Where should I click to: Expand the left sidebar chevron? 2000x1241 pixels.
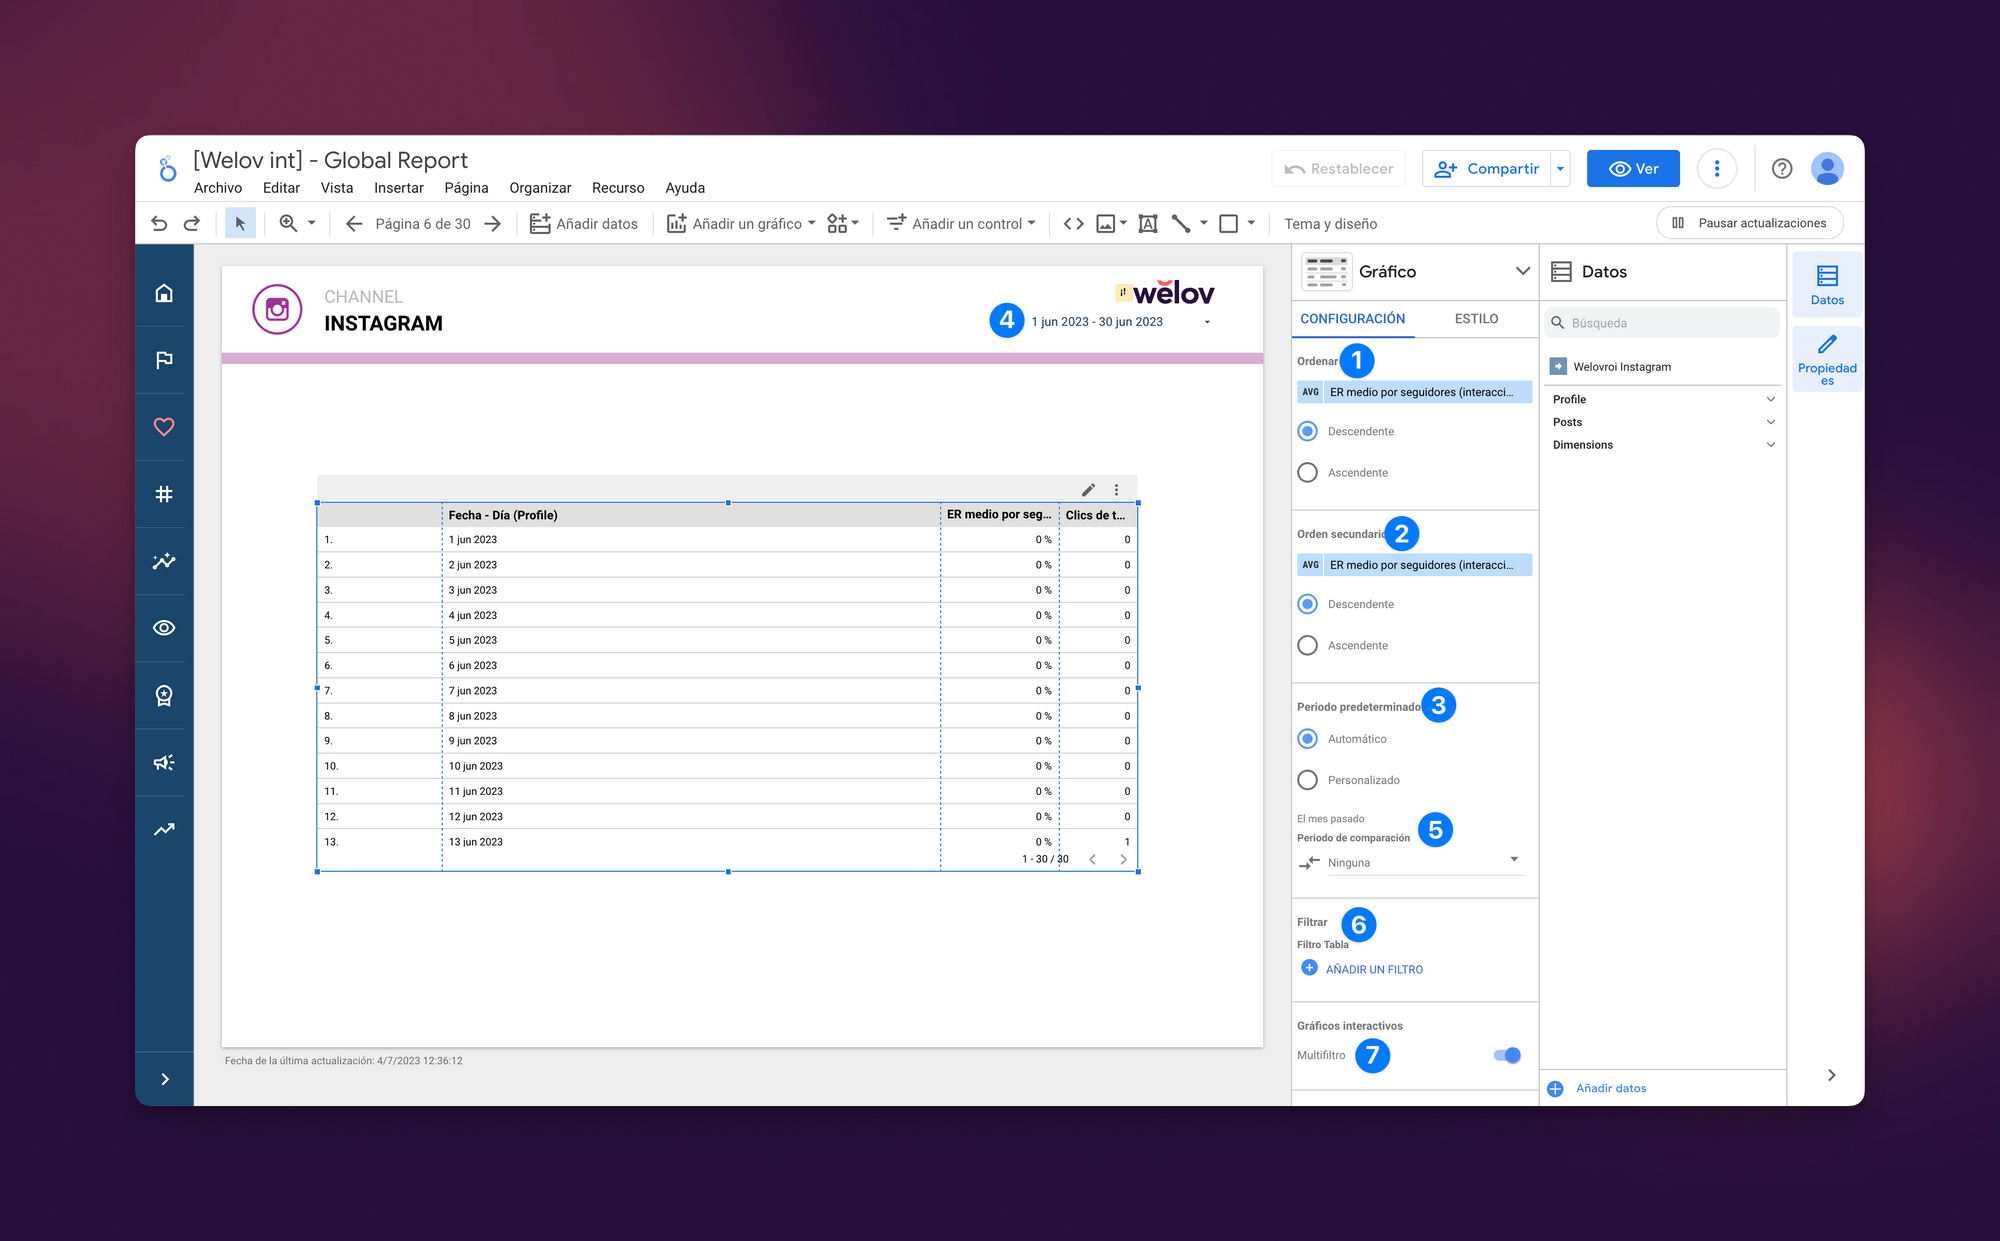click(x=164, y=1079)
